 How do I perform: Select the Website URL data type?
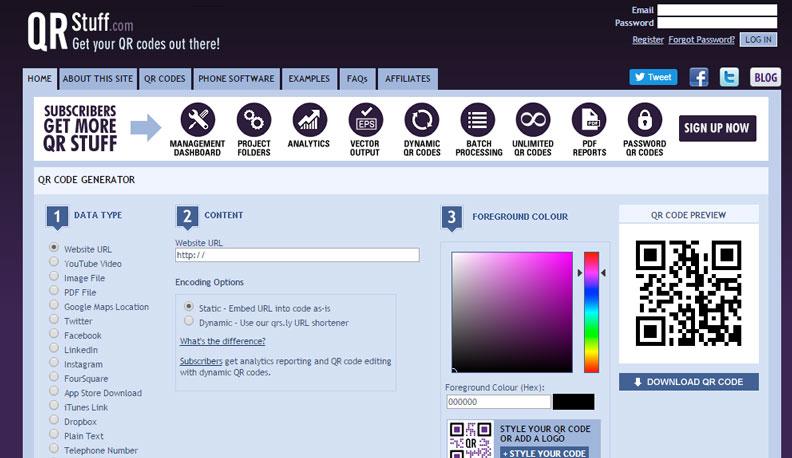click(54, 247)
